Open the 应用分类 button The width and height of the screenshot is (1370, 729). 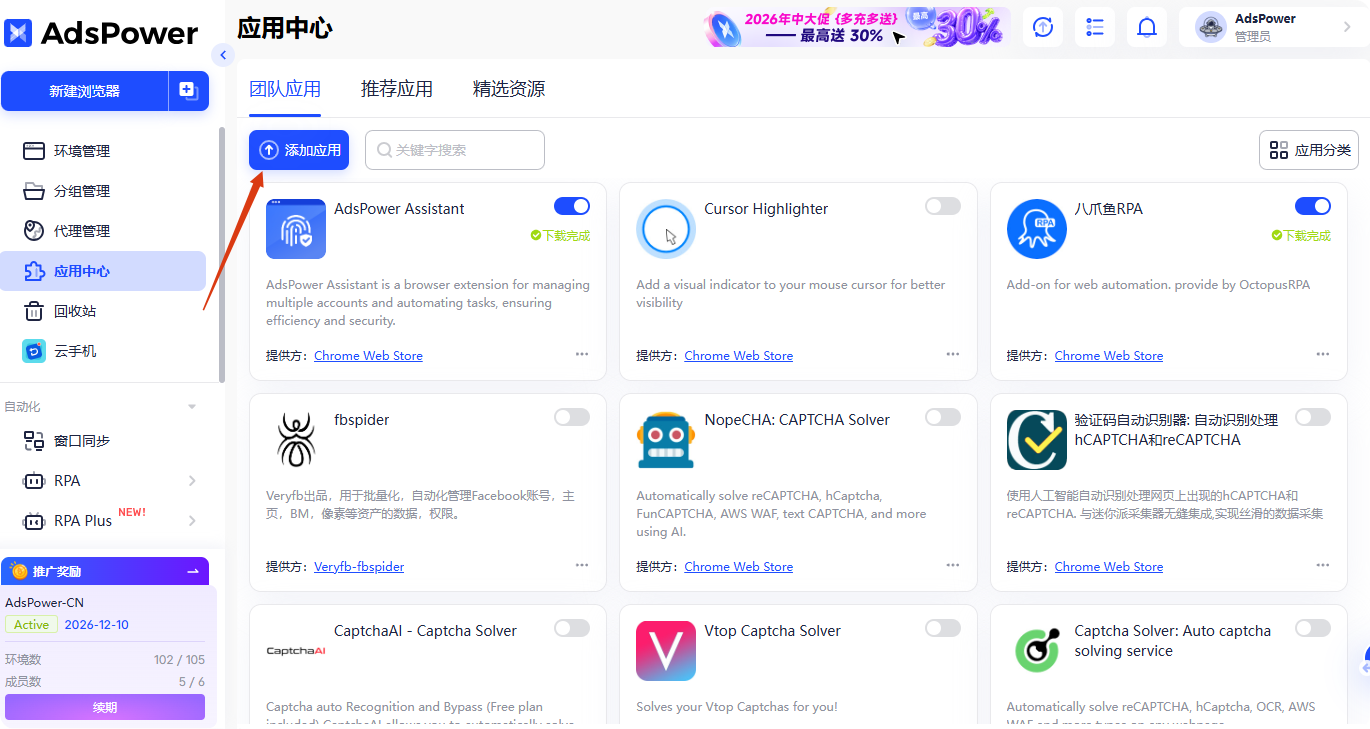tap(1309, 150)
